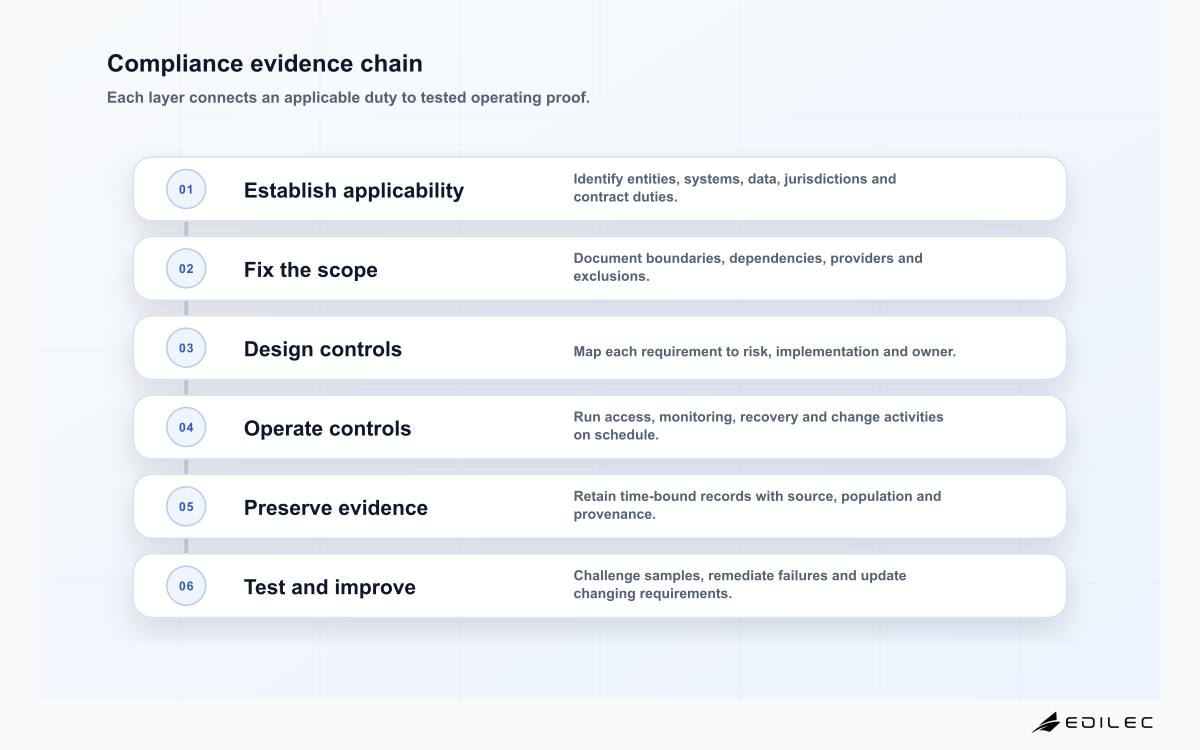Select the Preserve evidence heading
Screen dimensions: 1200x750
(336, 507)
